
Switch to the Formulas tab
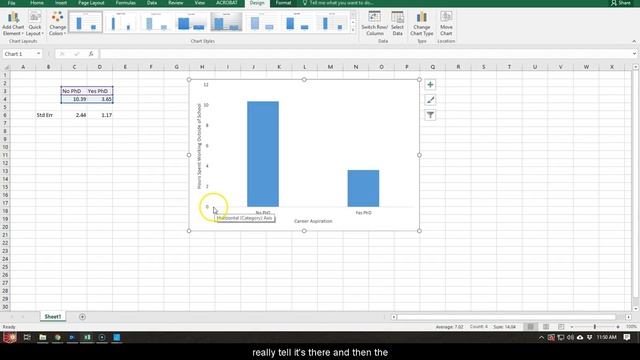click(125, 3)
